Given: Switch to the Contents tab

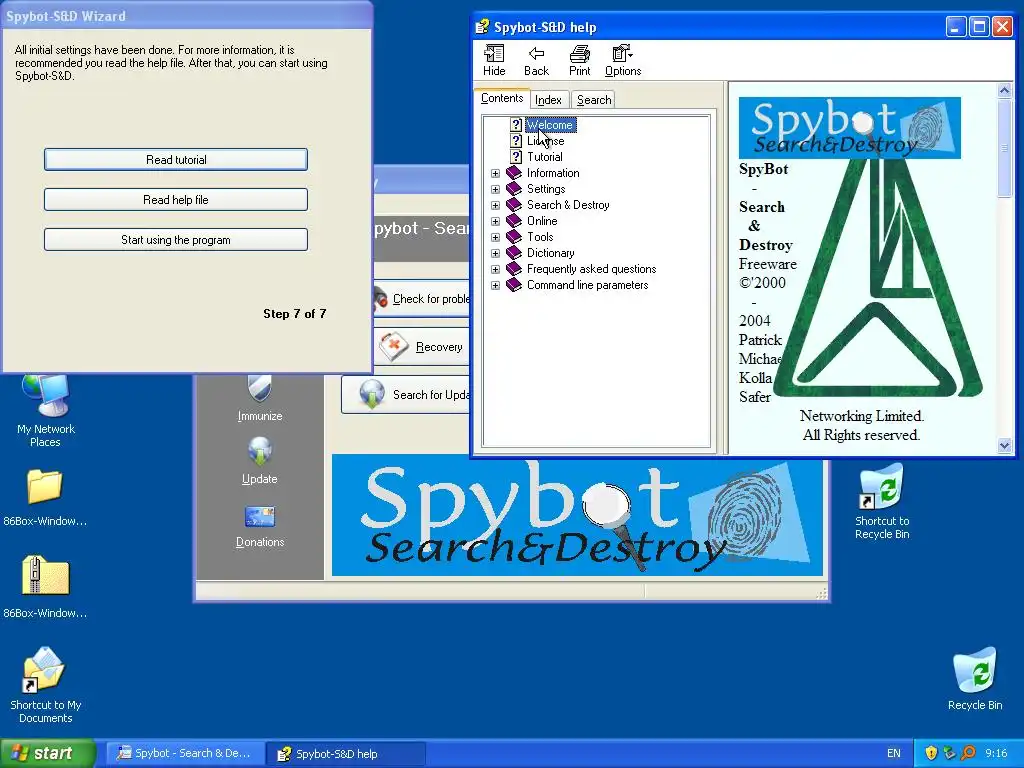Looking at the screenshot, I should tap(502, 98).
